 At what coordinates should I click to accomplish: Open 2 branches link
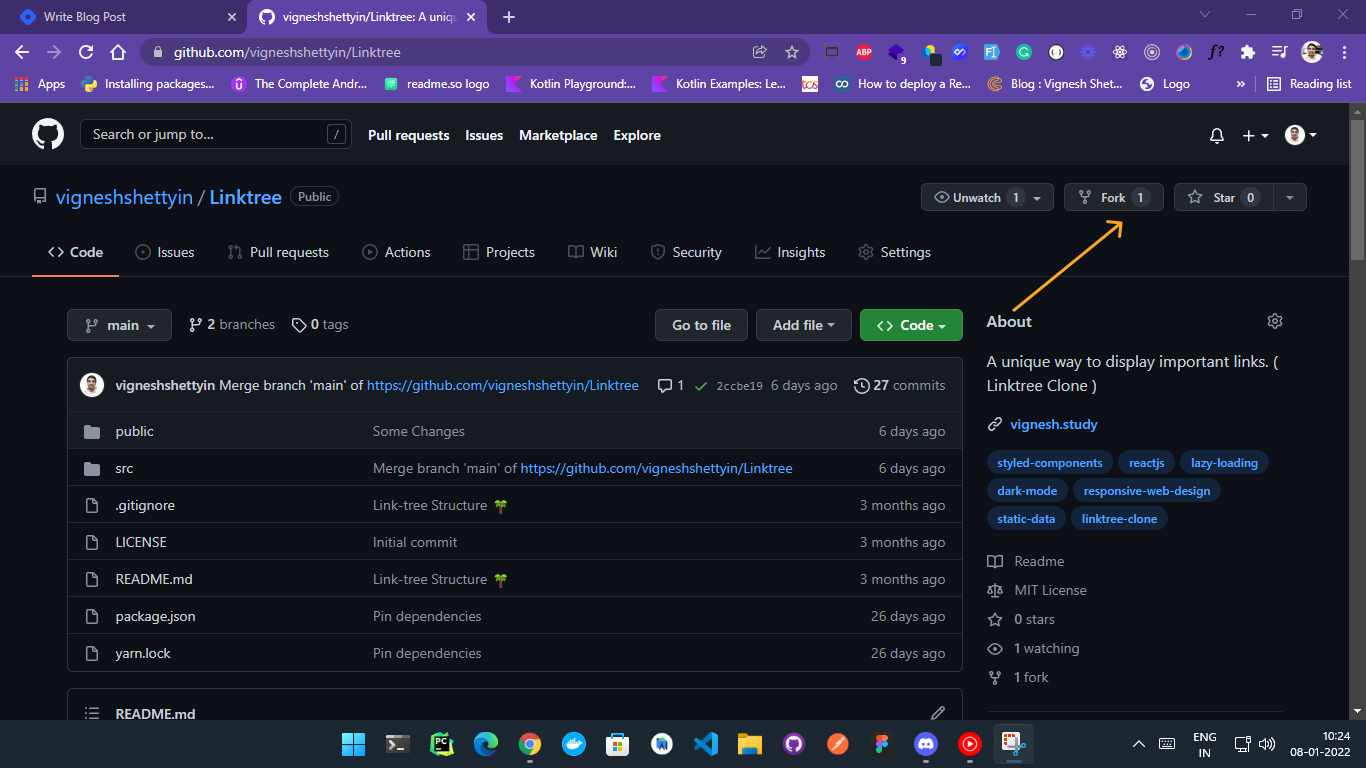[x=232, y=324]
